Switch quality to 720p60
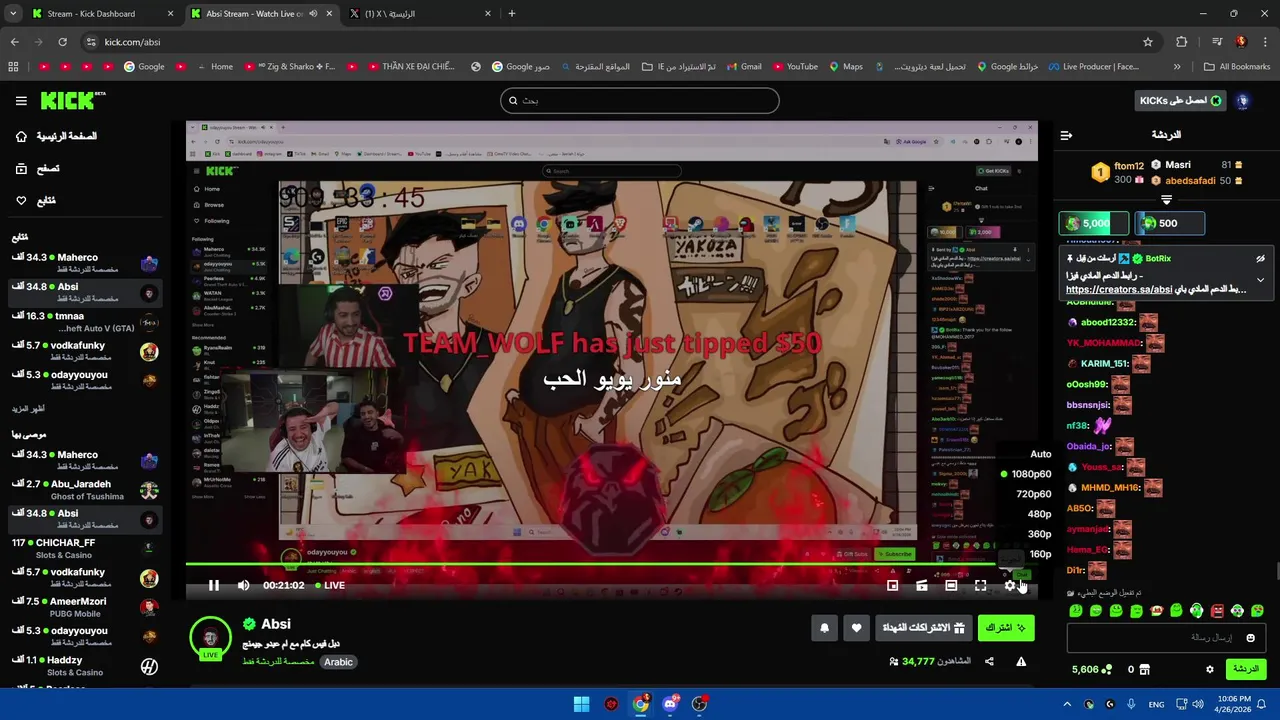This screenshot has height=720, width=1280. point(1033,494)
